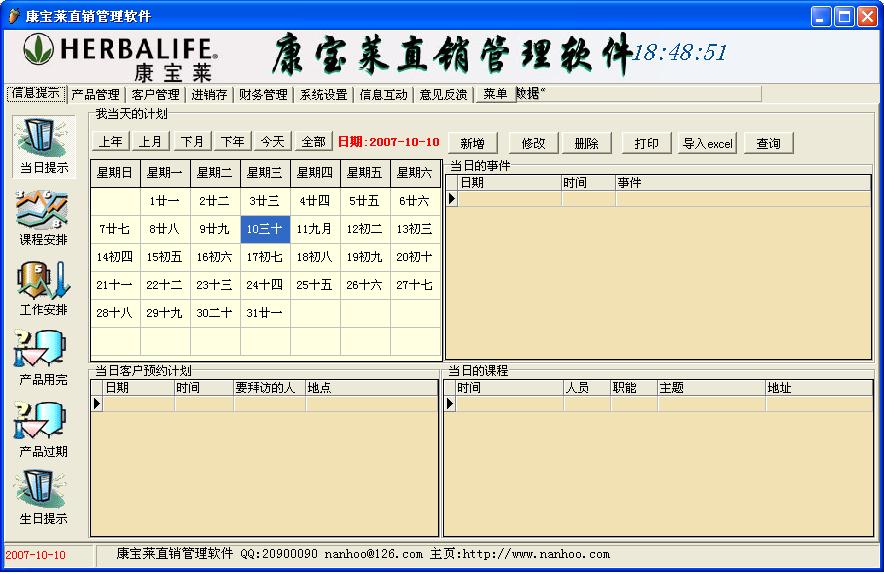This screenshot has height=574, width=884.
Task: Minimize the 康宝莱直销管理软件 window
Action: pos(821,16)
